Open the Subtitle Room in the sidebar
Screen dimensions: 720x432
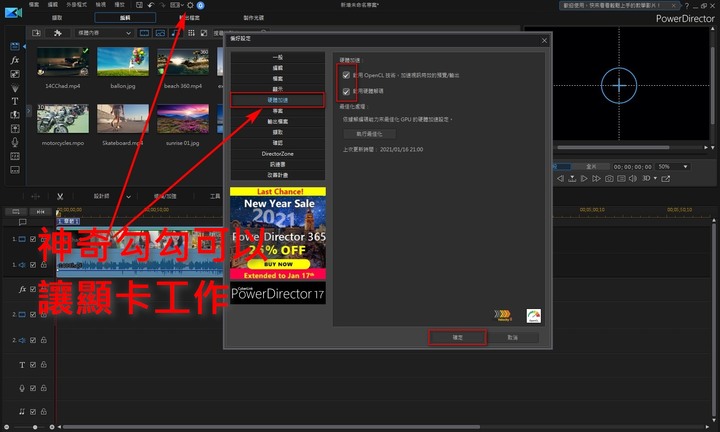point(15,170)
